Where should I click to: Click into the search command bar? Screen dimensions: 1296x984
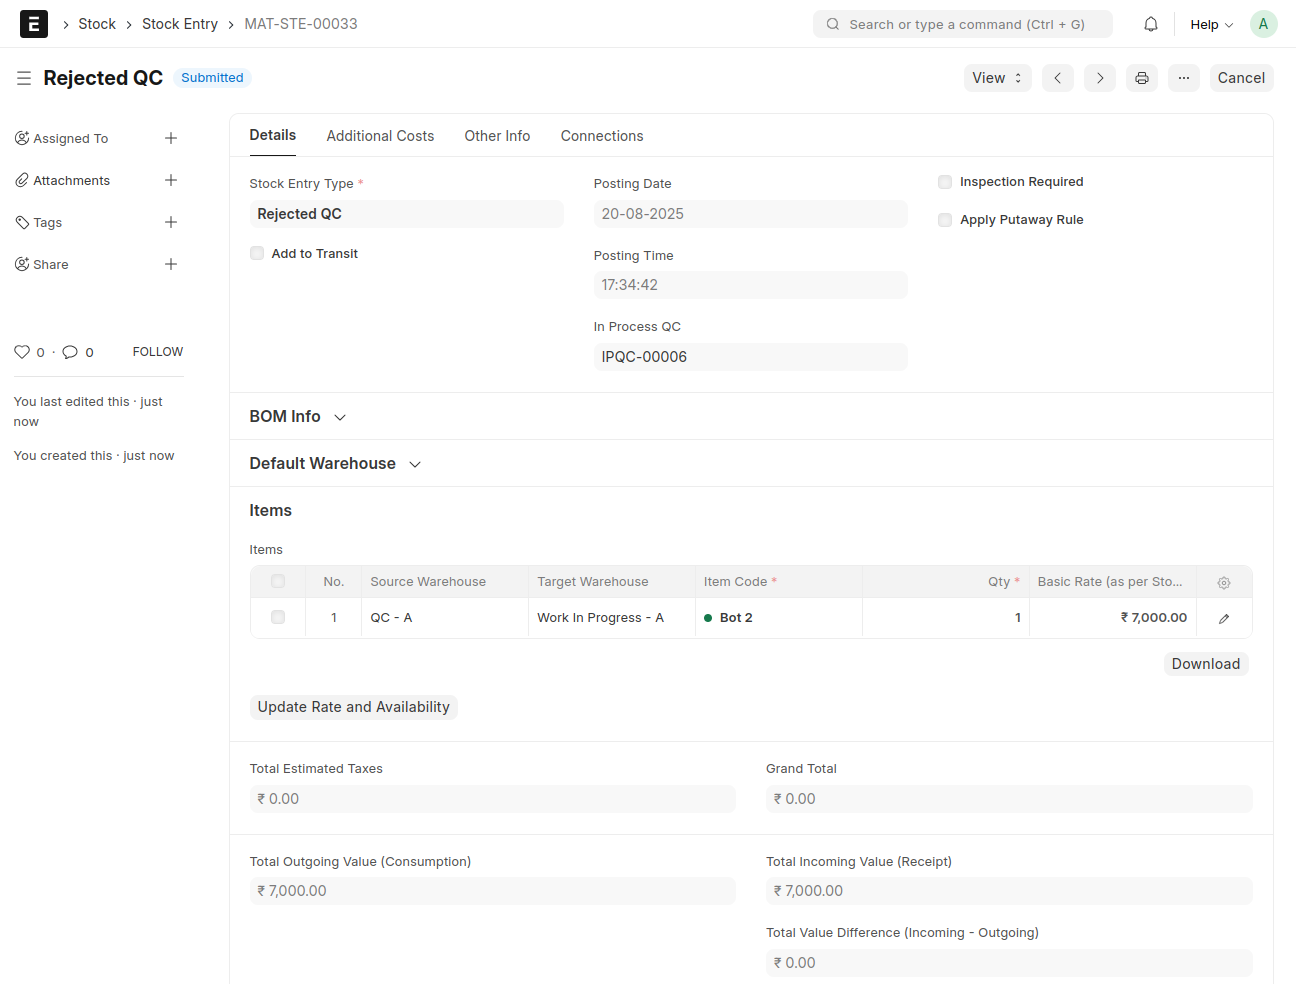click(962, 24)
